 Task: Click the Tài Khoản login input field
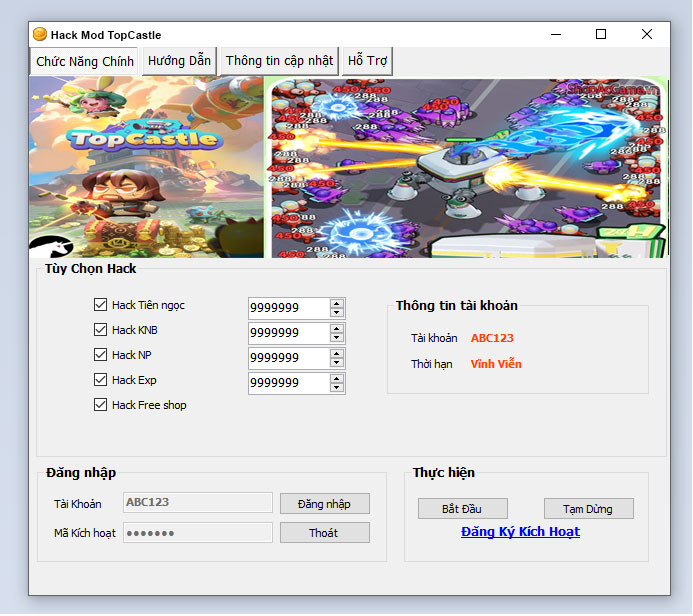198,502
